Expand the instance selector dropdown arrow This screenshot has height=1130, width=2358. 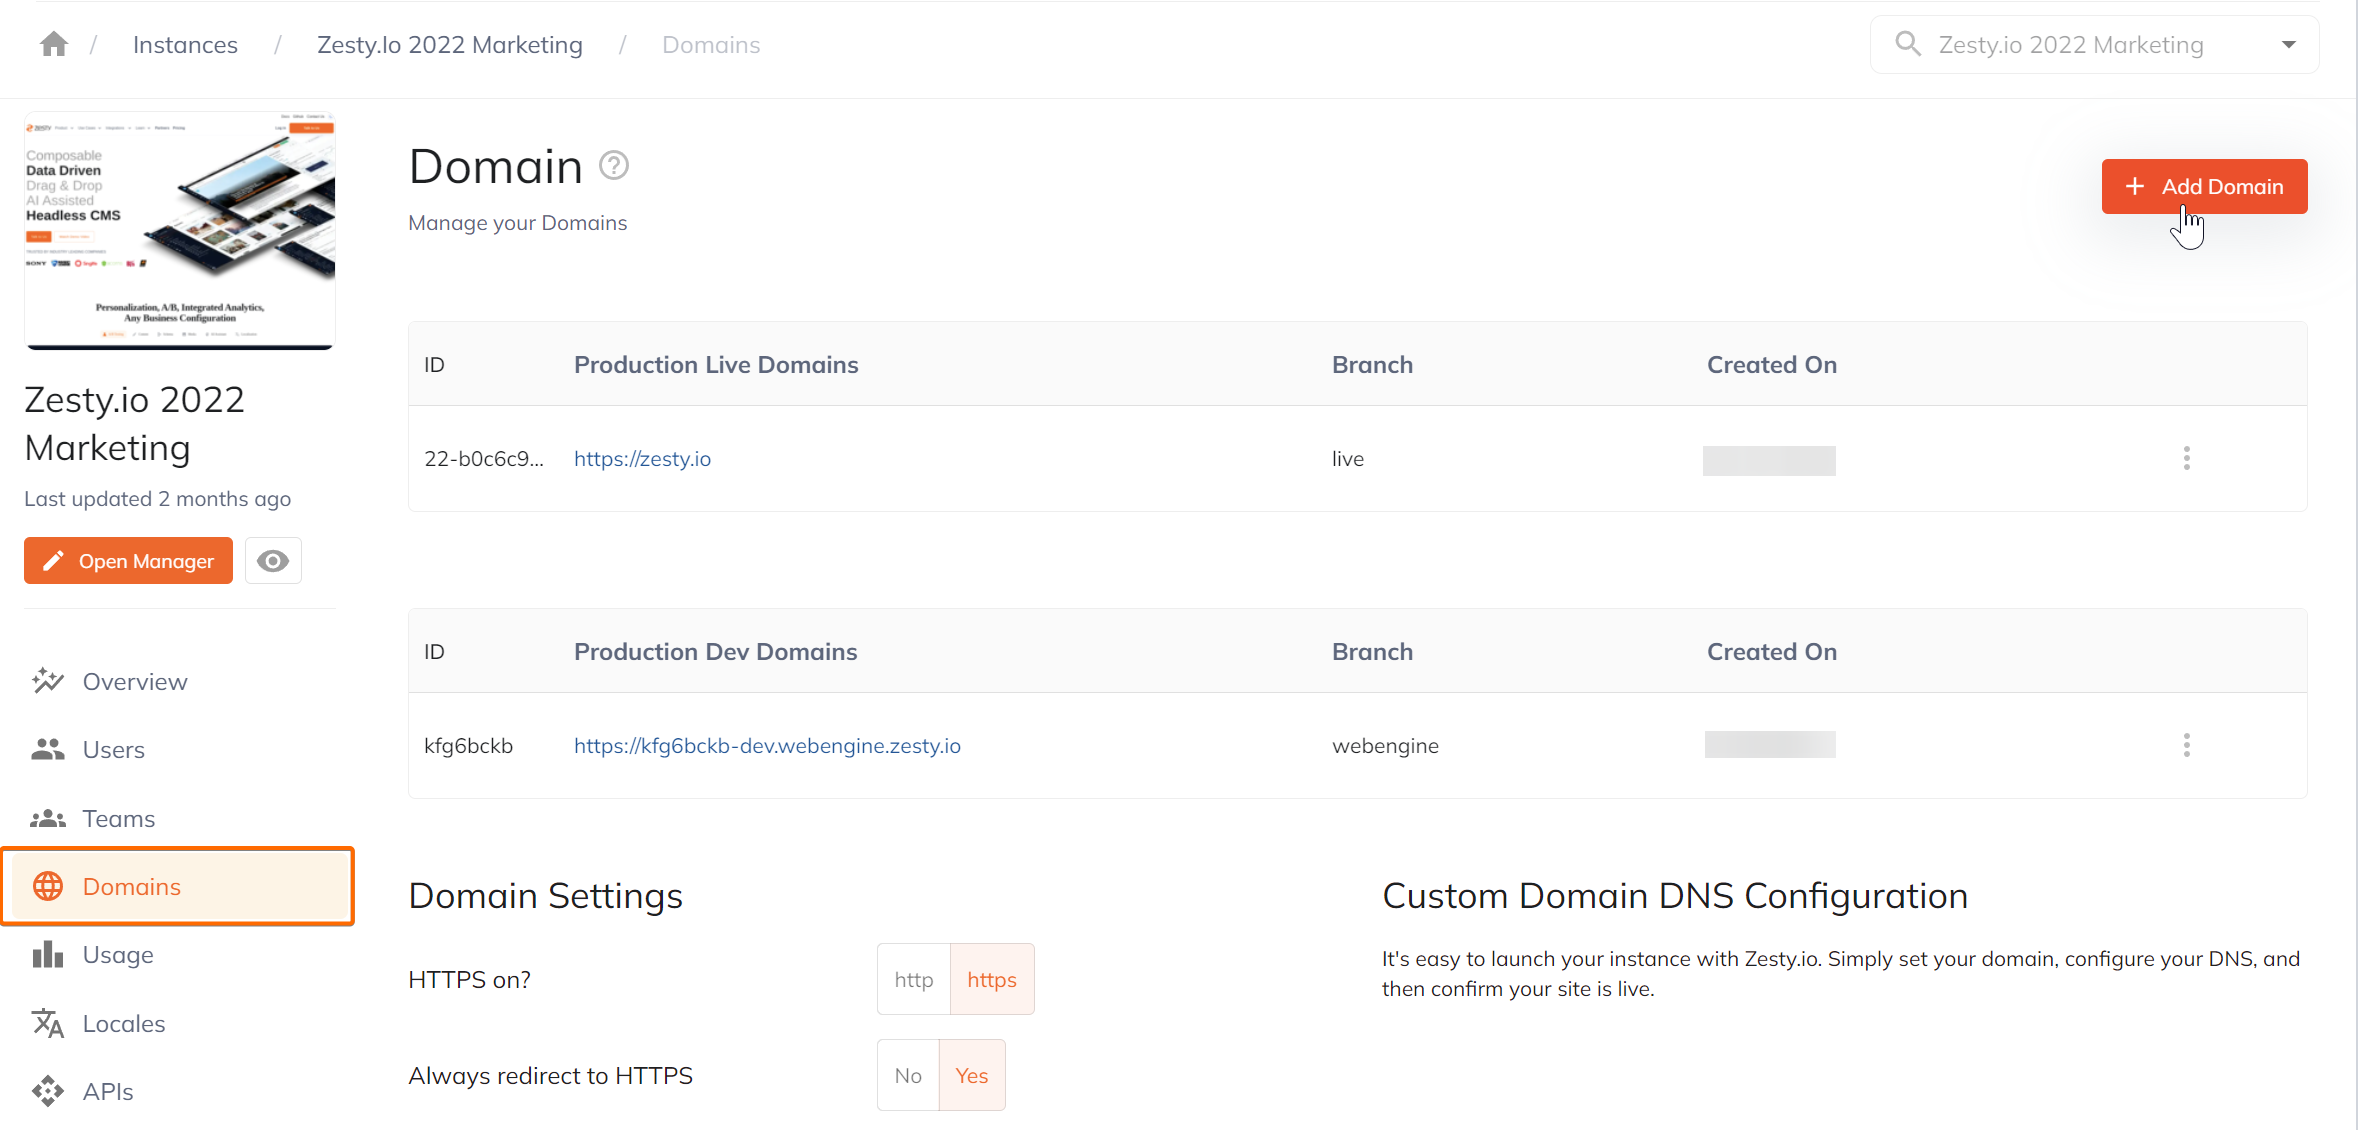tap(2288, 45)
